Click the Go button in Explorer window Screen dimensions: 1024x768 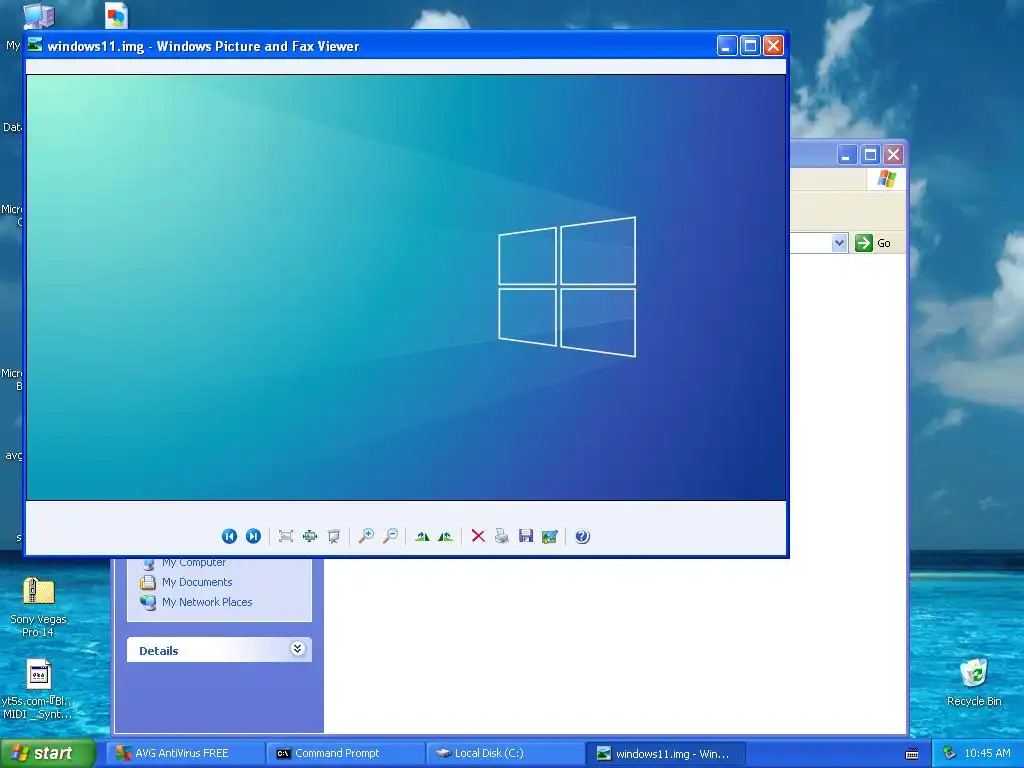[873, 243]
